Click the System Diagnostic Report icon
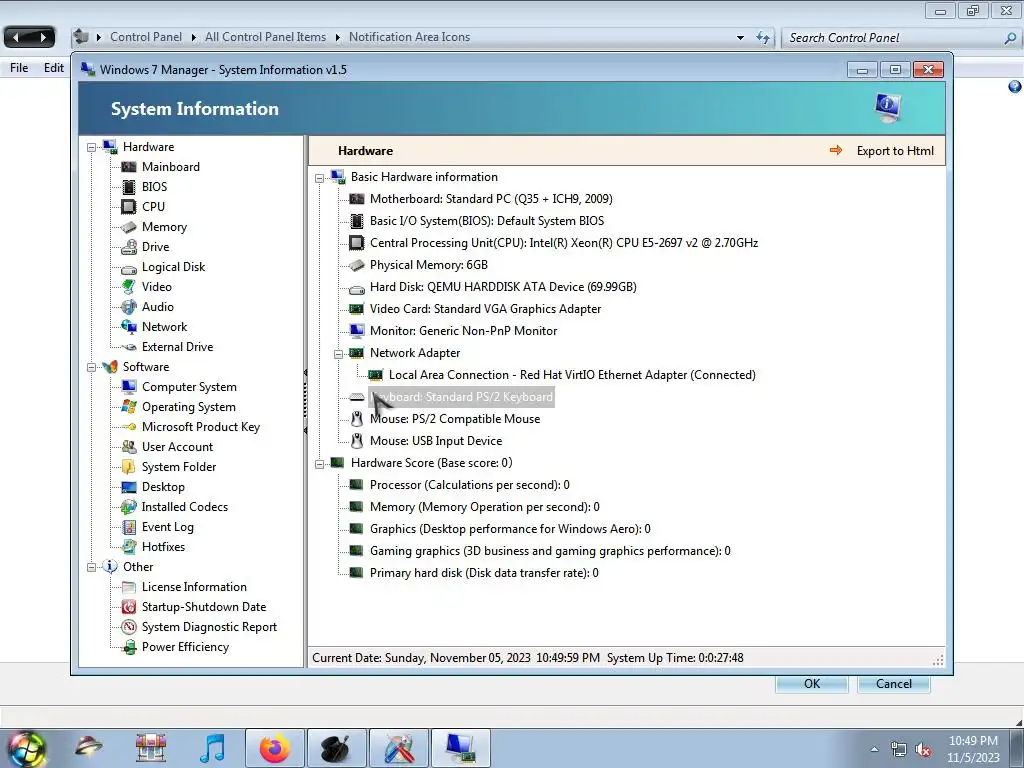1024x768 pixels. click(x=129, y=628)
